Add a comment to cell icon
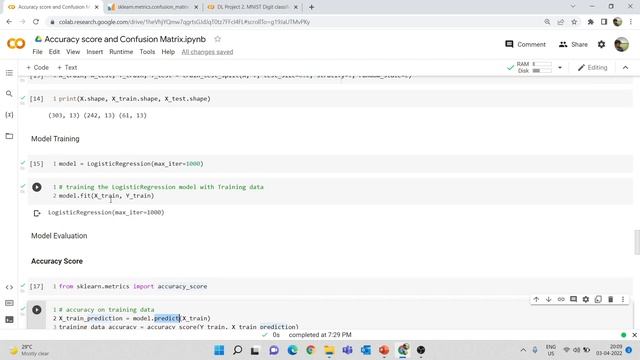 point(573,299)
